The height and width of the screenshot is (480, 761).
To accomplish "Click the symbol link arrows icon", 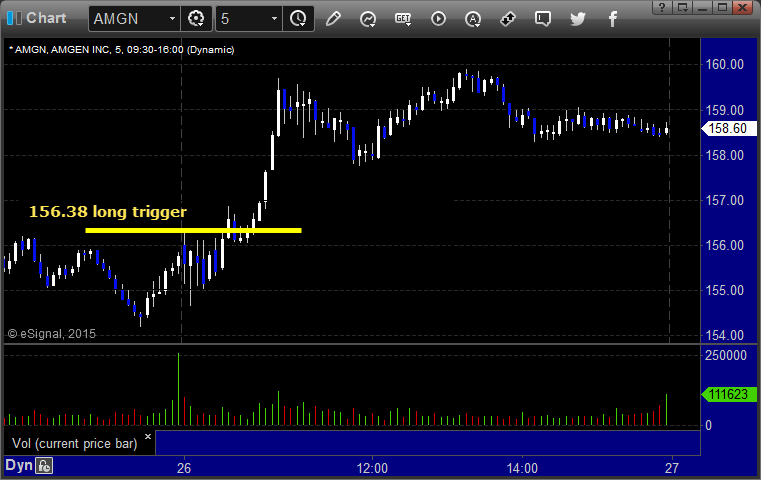I will [508, 19].
